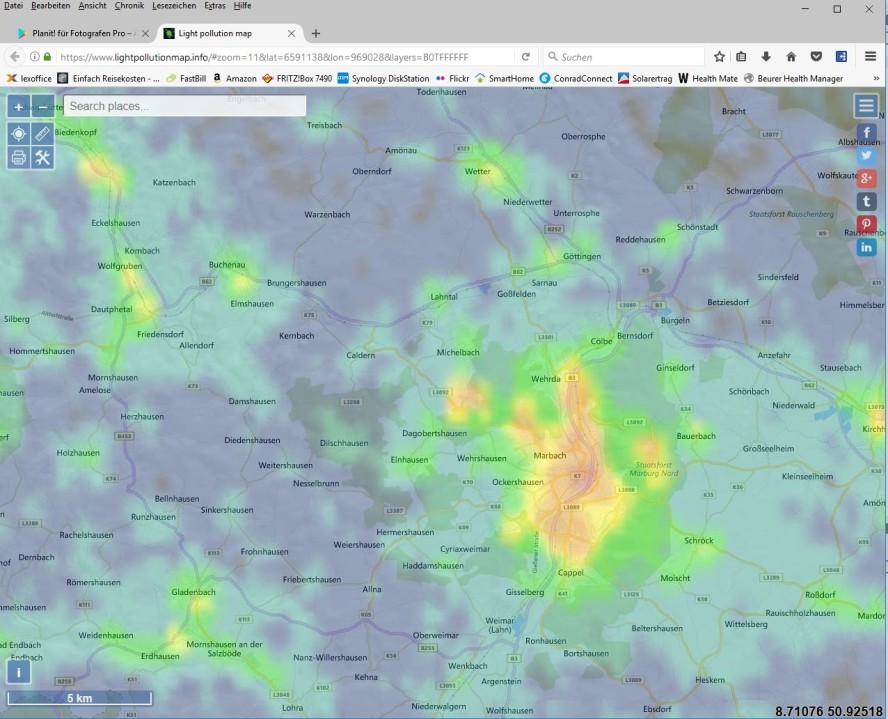The height and width of the screenshot is (719, 888).
Task: Share the map on Twitter
Action: coord(866,156)
